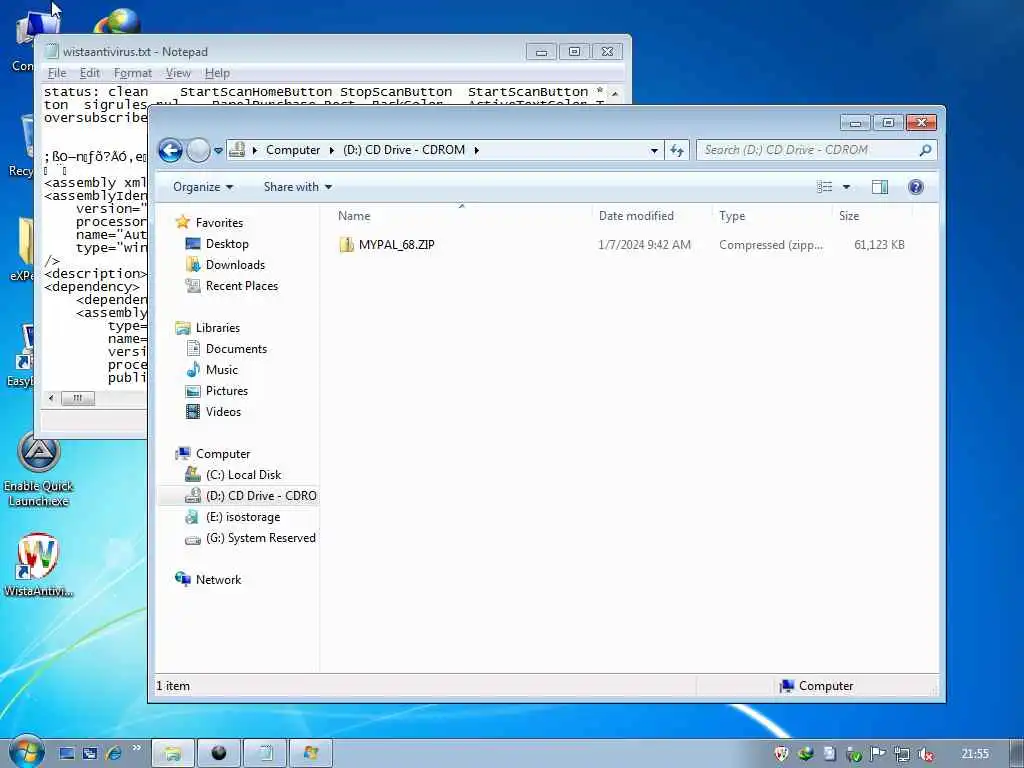Show more quick launch items chevron

point(136,748)
